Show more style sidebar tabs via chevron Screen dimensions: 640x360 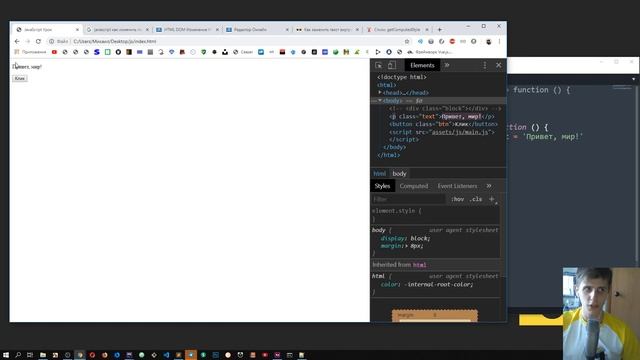[x=489, y=186]
